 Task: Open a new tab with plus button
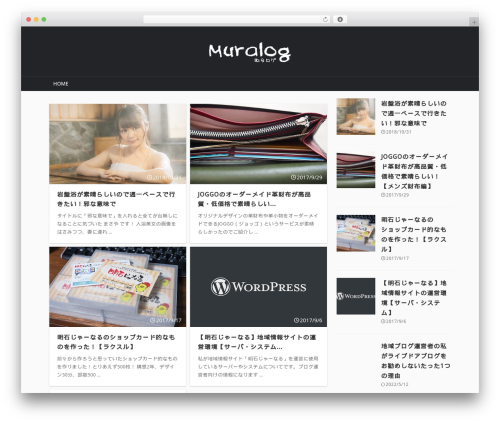(474, 22)
